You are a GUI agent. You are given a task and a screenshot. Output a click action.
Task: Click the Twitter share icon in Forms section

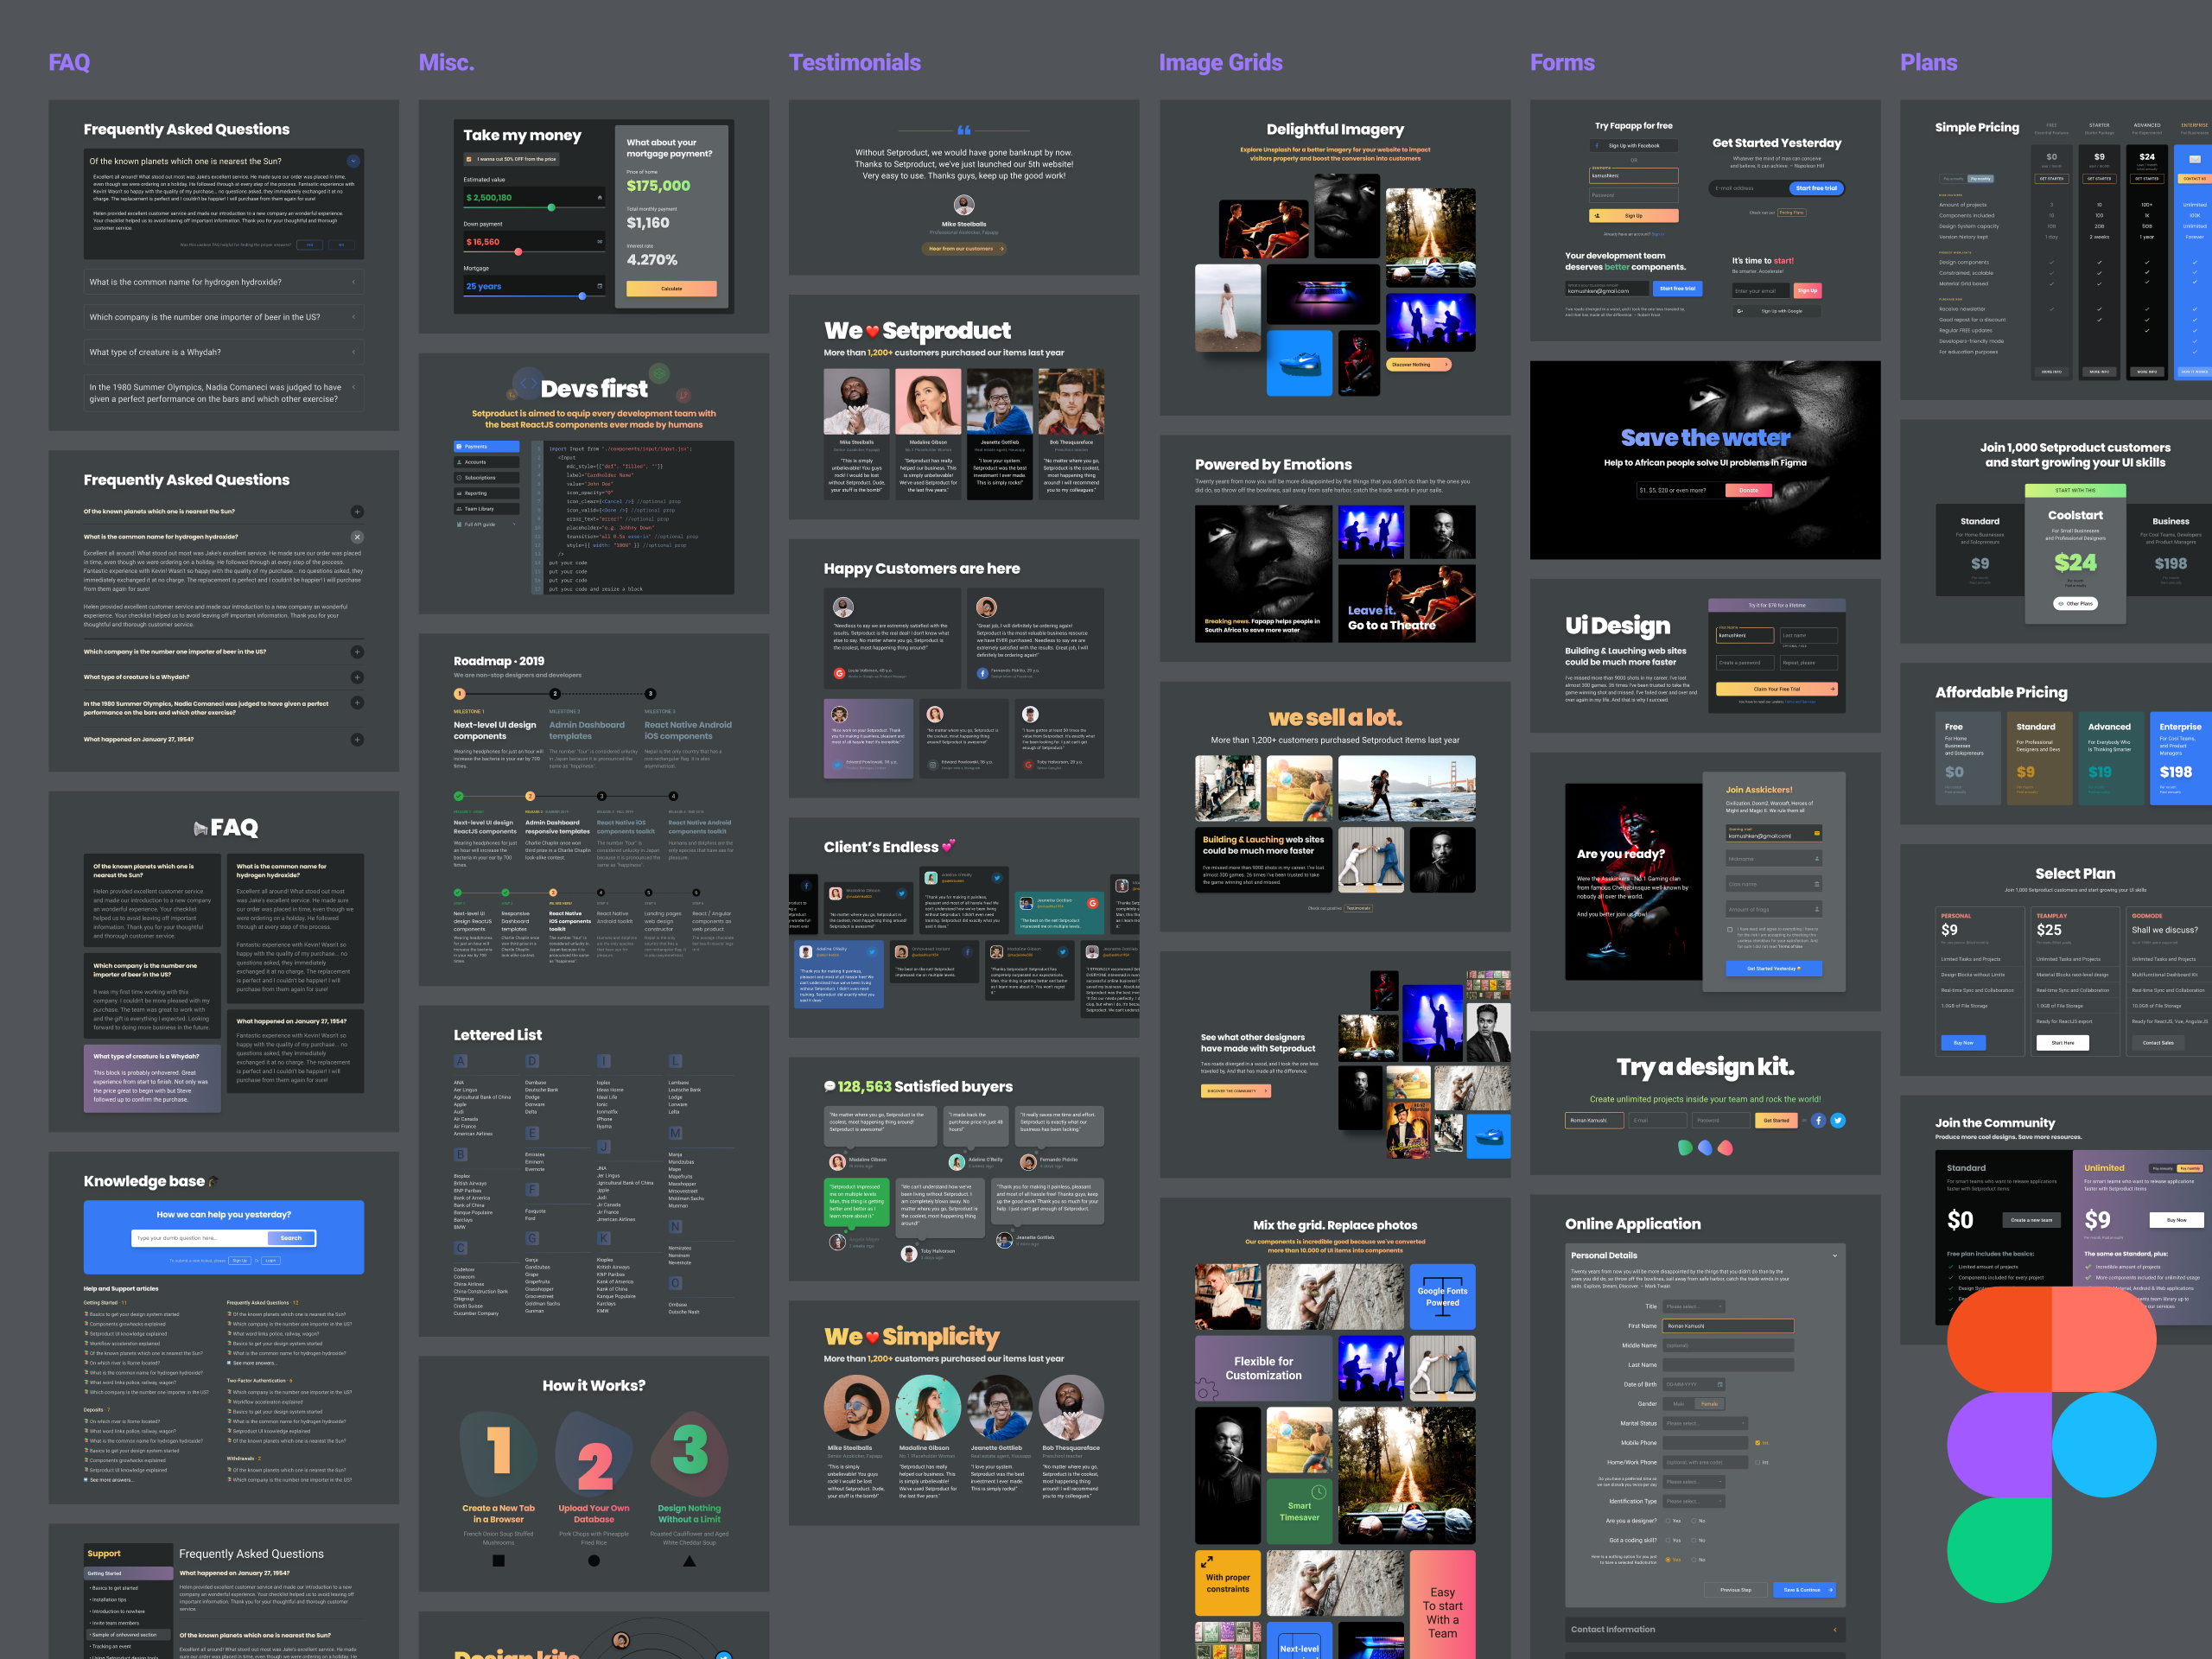point(1838,1121)
